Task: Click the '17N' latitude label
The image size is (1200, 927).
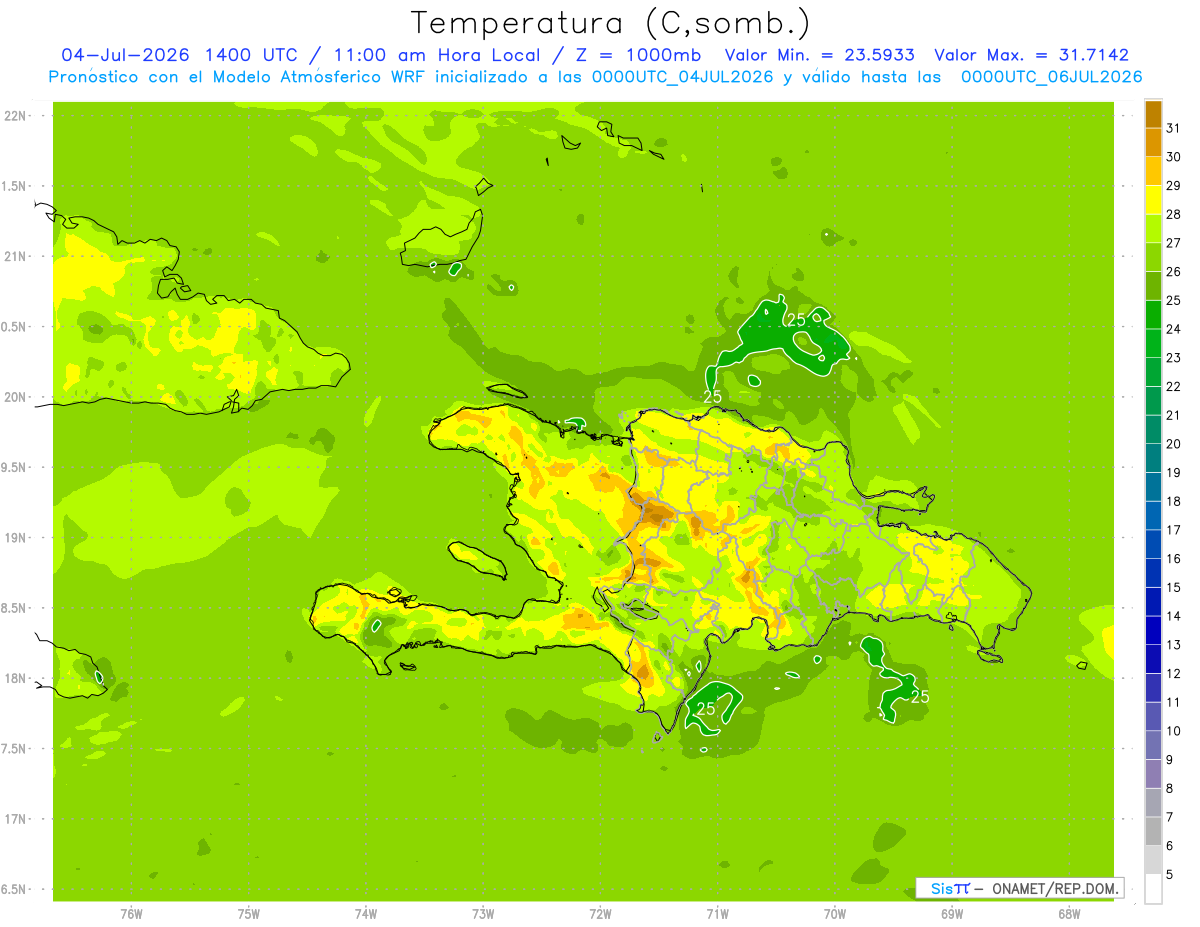Action: click(x=17, y=819)
